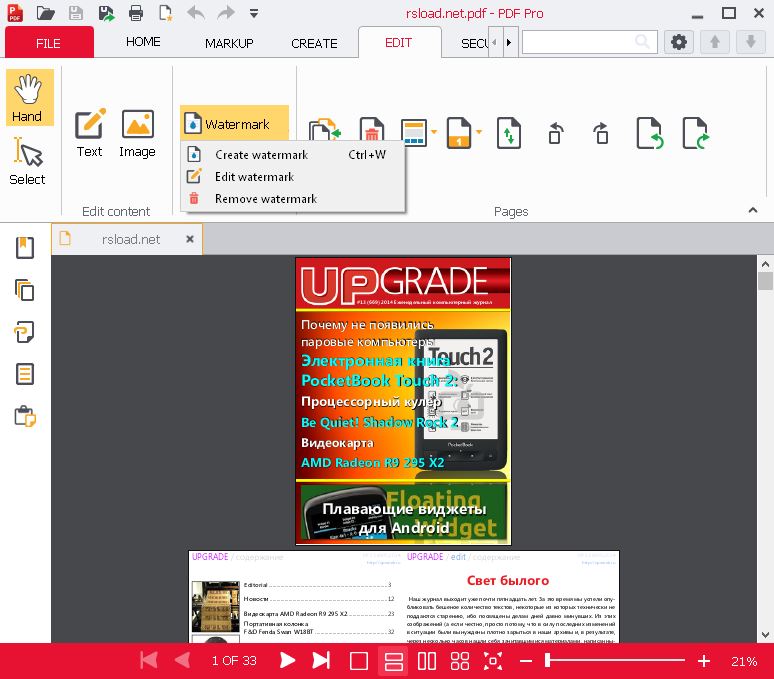The height and width of the screenshot is (679, 774).
Task: Switch to continuous page view
Action: click(x=393, y=661)
